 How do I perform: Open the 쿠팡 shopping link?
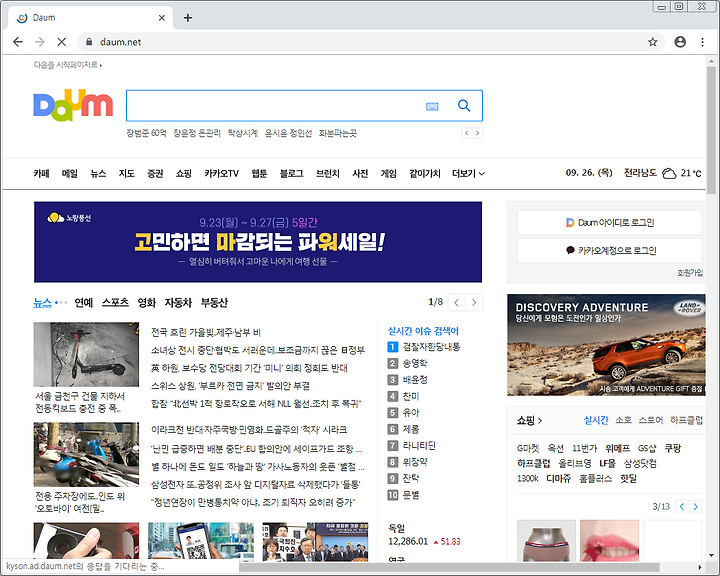[x=673, y=448]
